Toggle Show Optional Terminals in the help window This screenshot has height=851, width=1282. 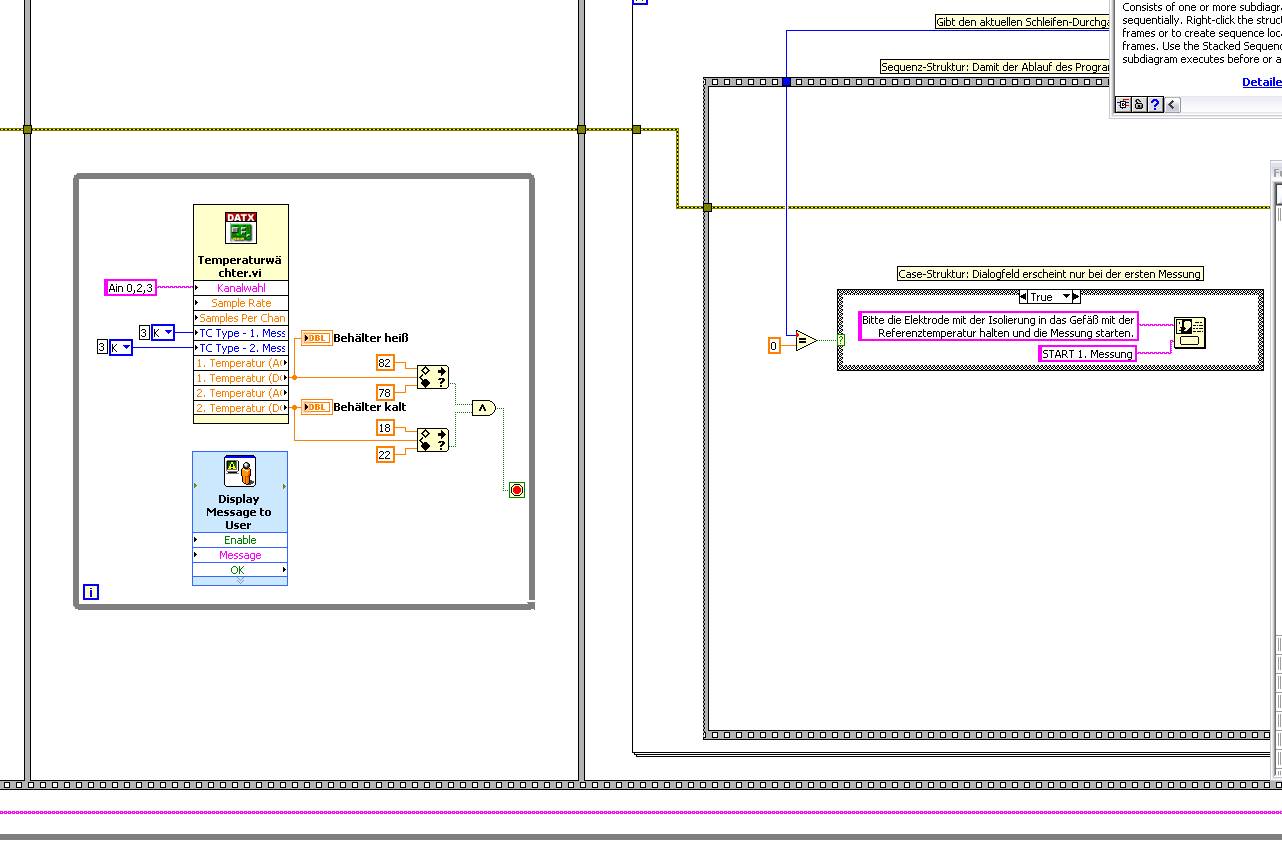(1123, 104)
